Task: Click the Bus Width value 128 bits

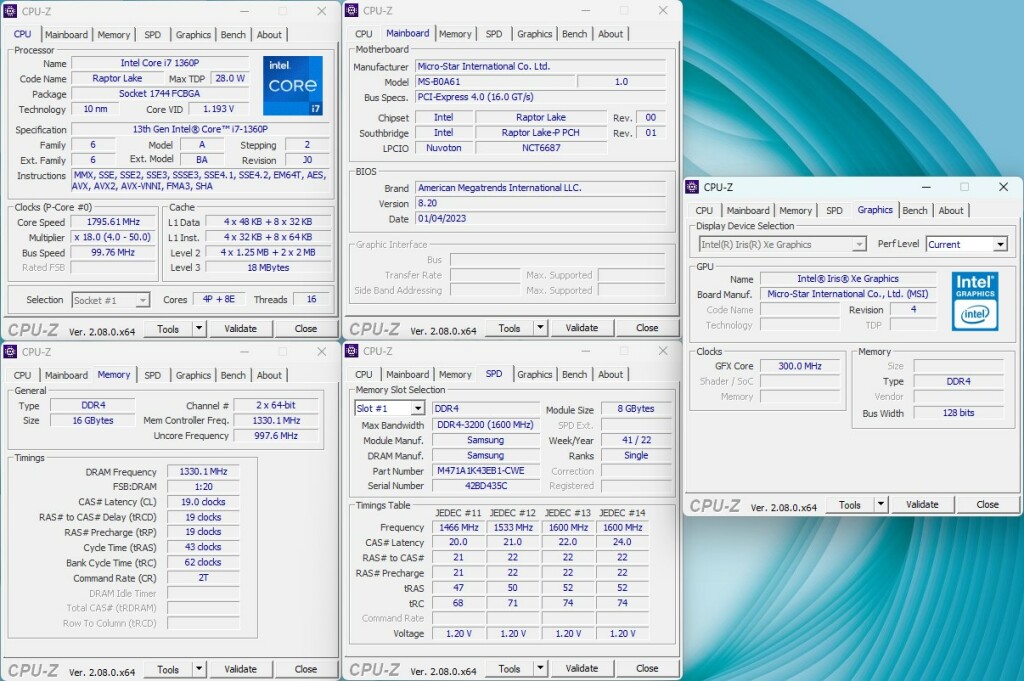Action: (958, 413)
